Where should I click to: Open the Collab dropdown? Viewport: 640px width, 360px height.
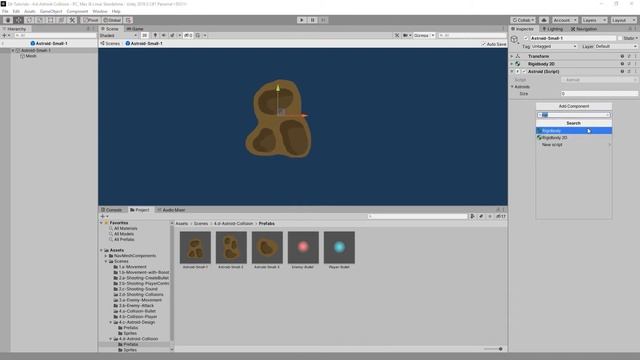523,20
